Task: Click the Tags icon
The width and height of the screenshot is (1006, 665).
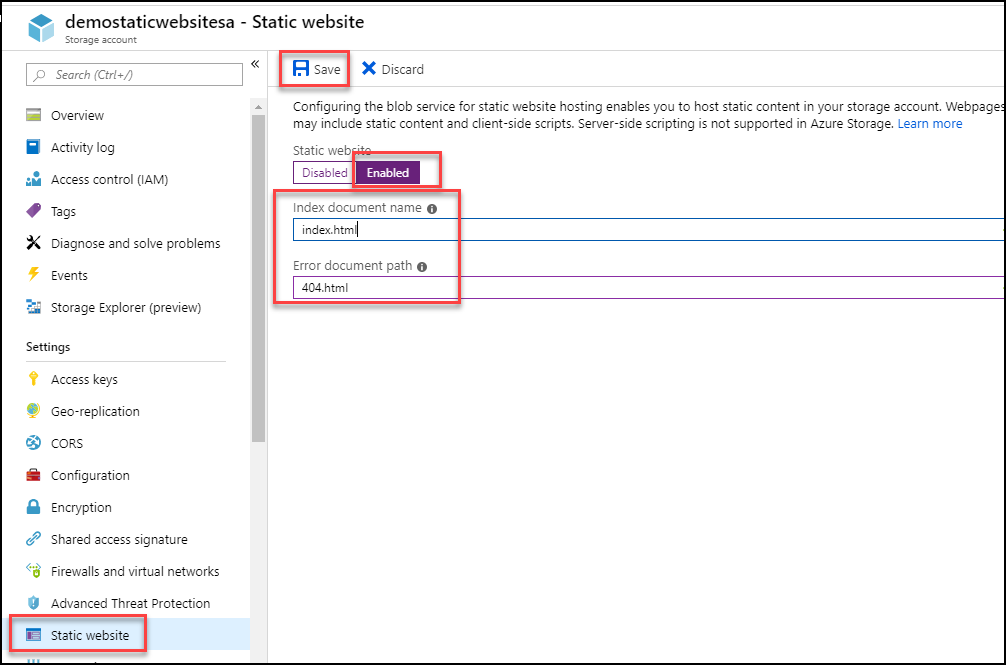Action: [x=33, y=211]
